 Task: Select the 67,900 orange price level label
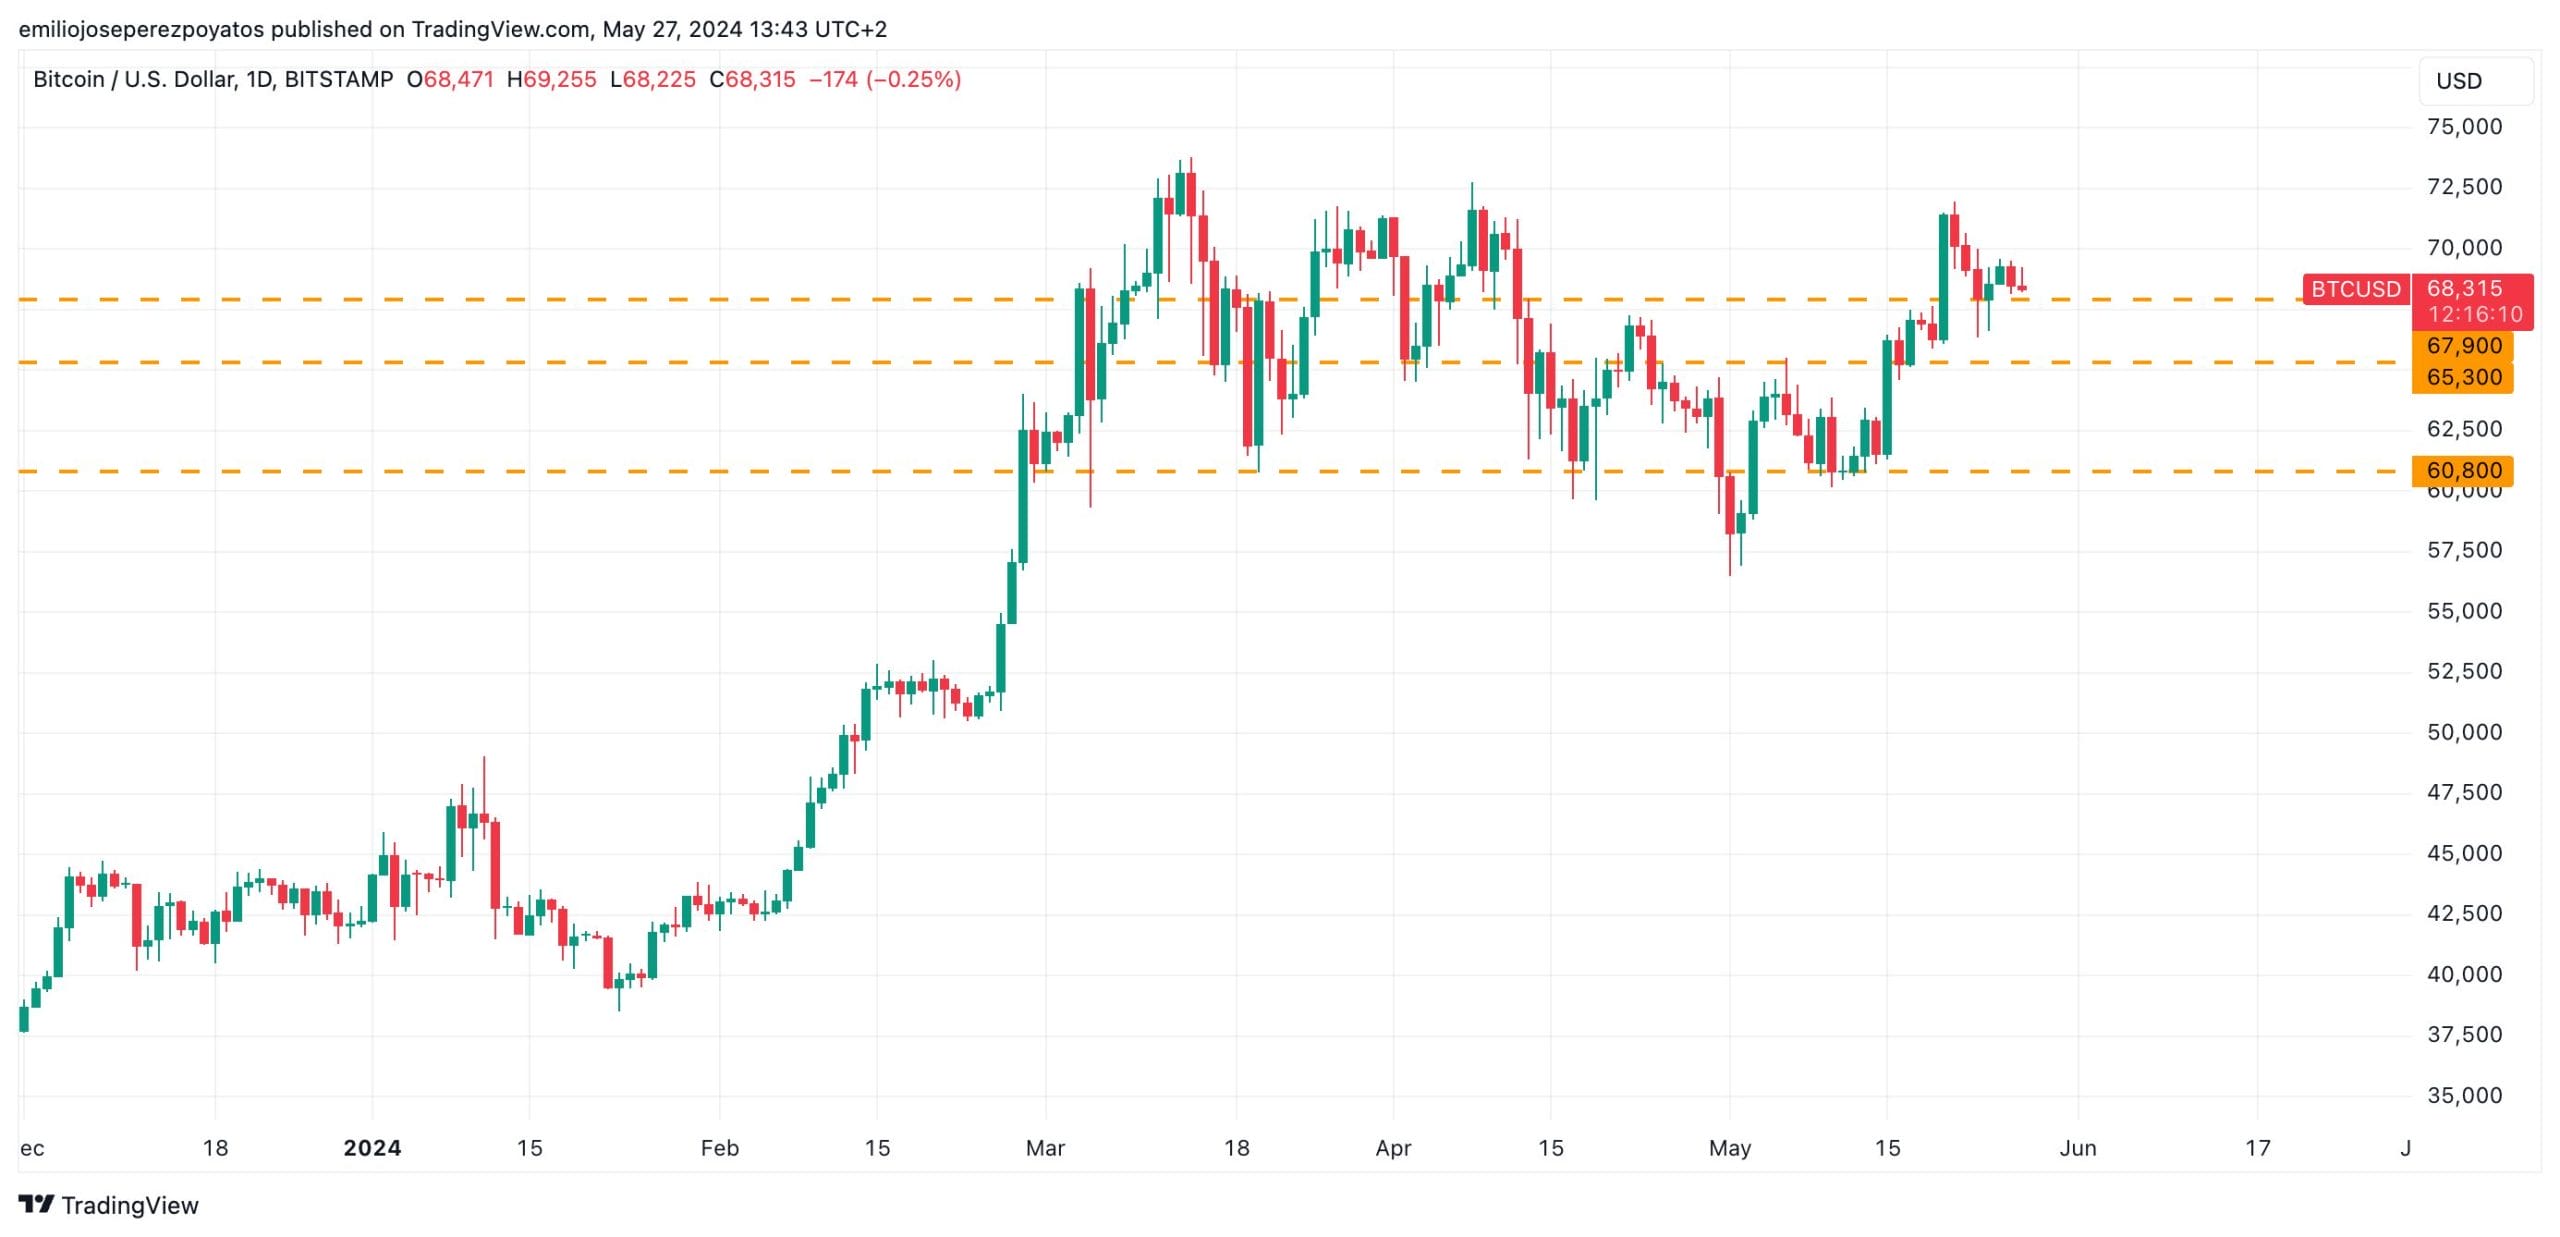[x=2463, y=346]
